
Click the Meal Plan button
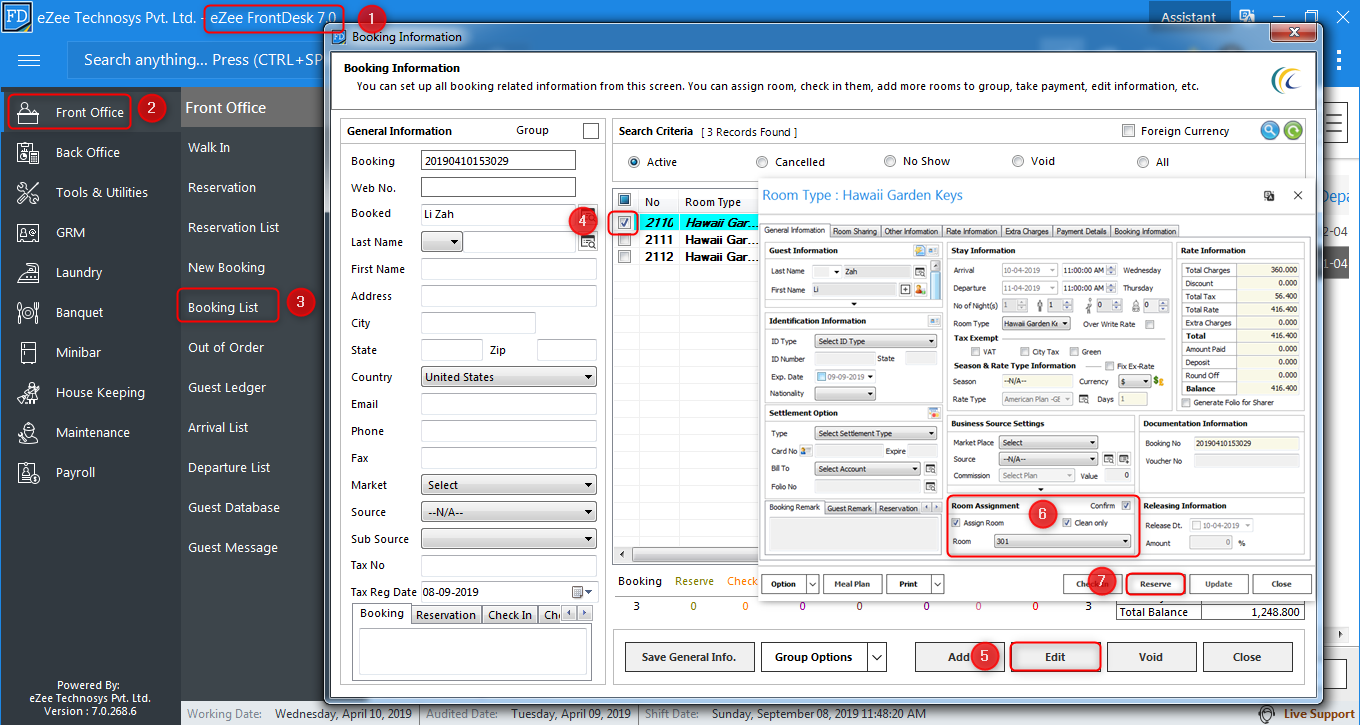point(852,584)
